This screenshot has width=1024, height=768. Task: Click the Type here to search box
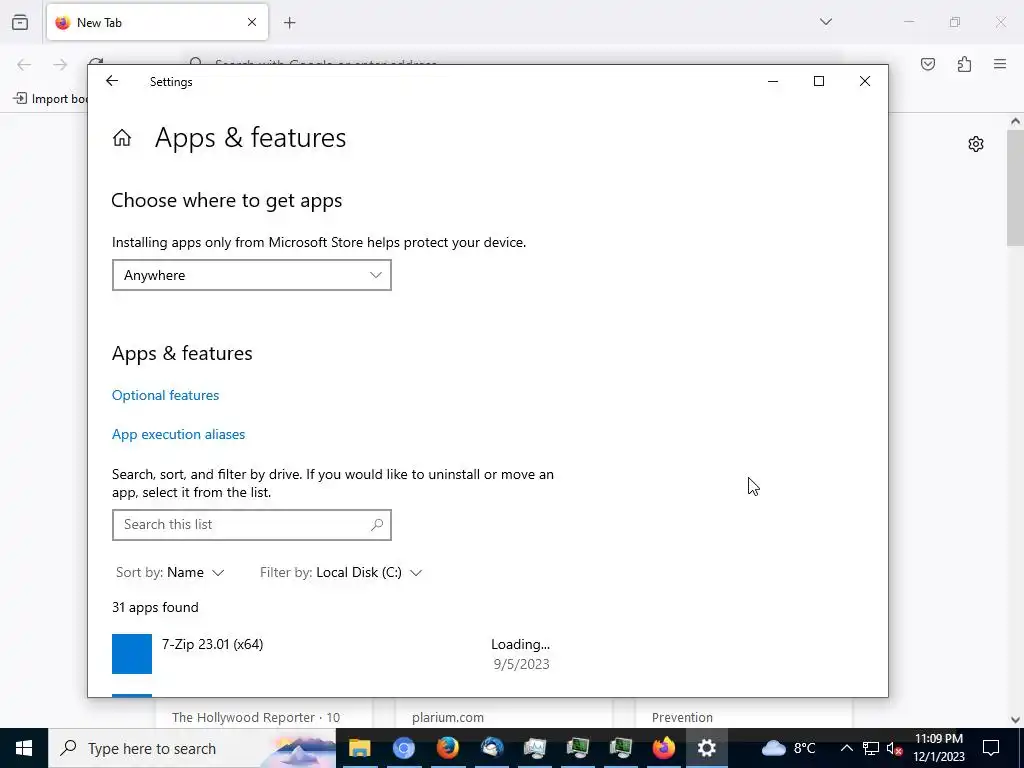click(x=192, y=748)
